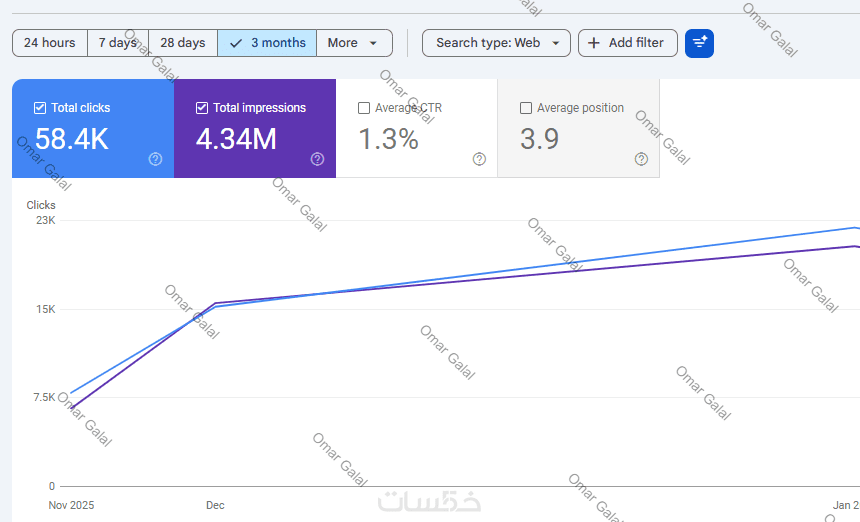This screenshot has width=860, height=522.
Task: Open the More date range dropdown
Action: pos(354,43)
